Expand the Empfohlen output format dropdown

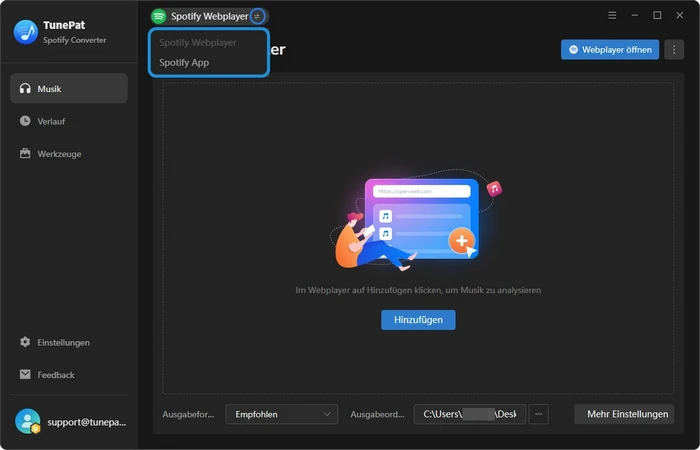point(282,414)
